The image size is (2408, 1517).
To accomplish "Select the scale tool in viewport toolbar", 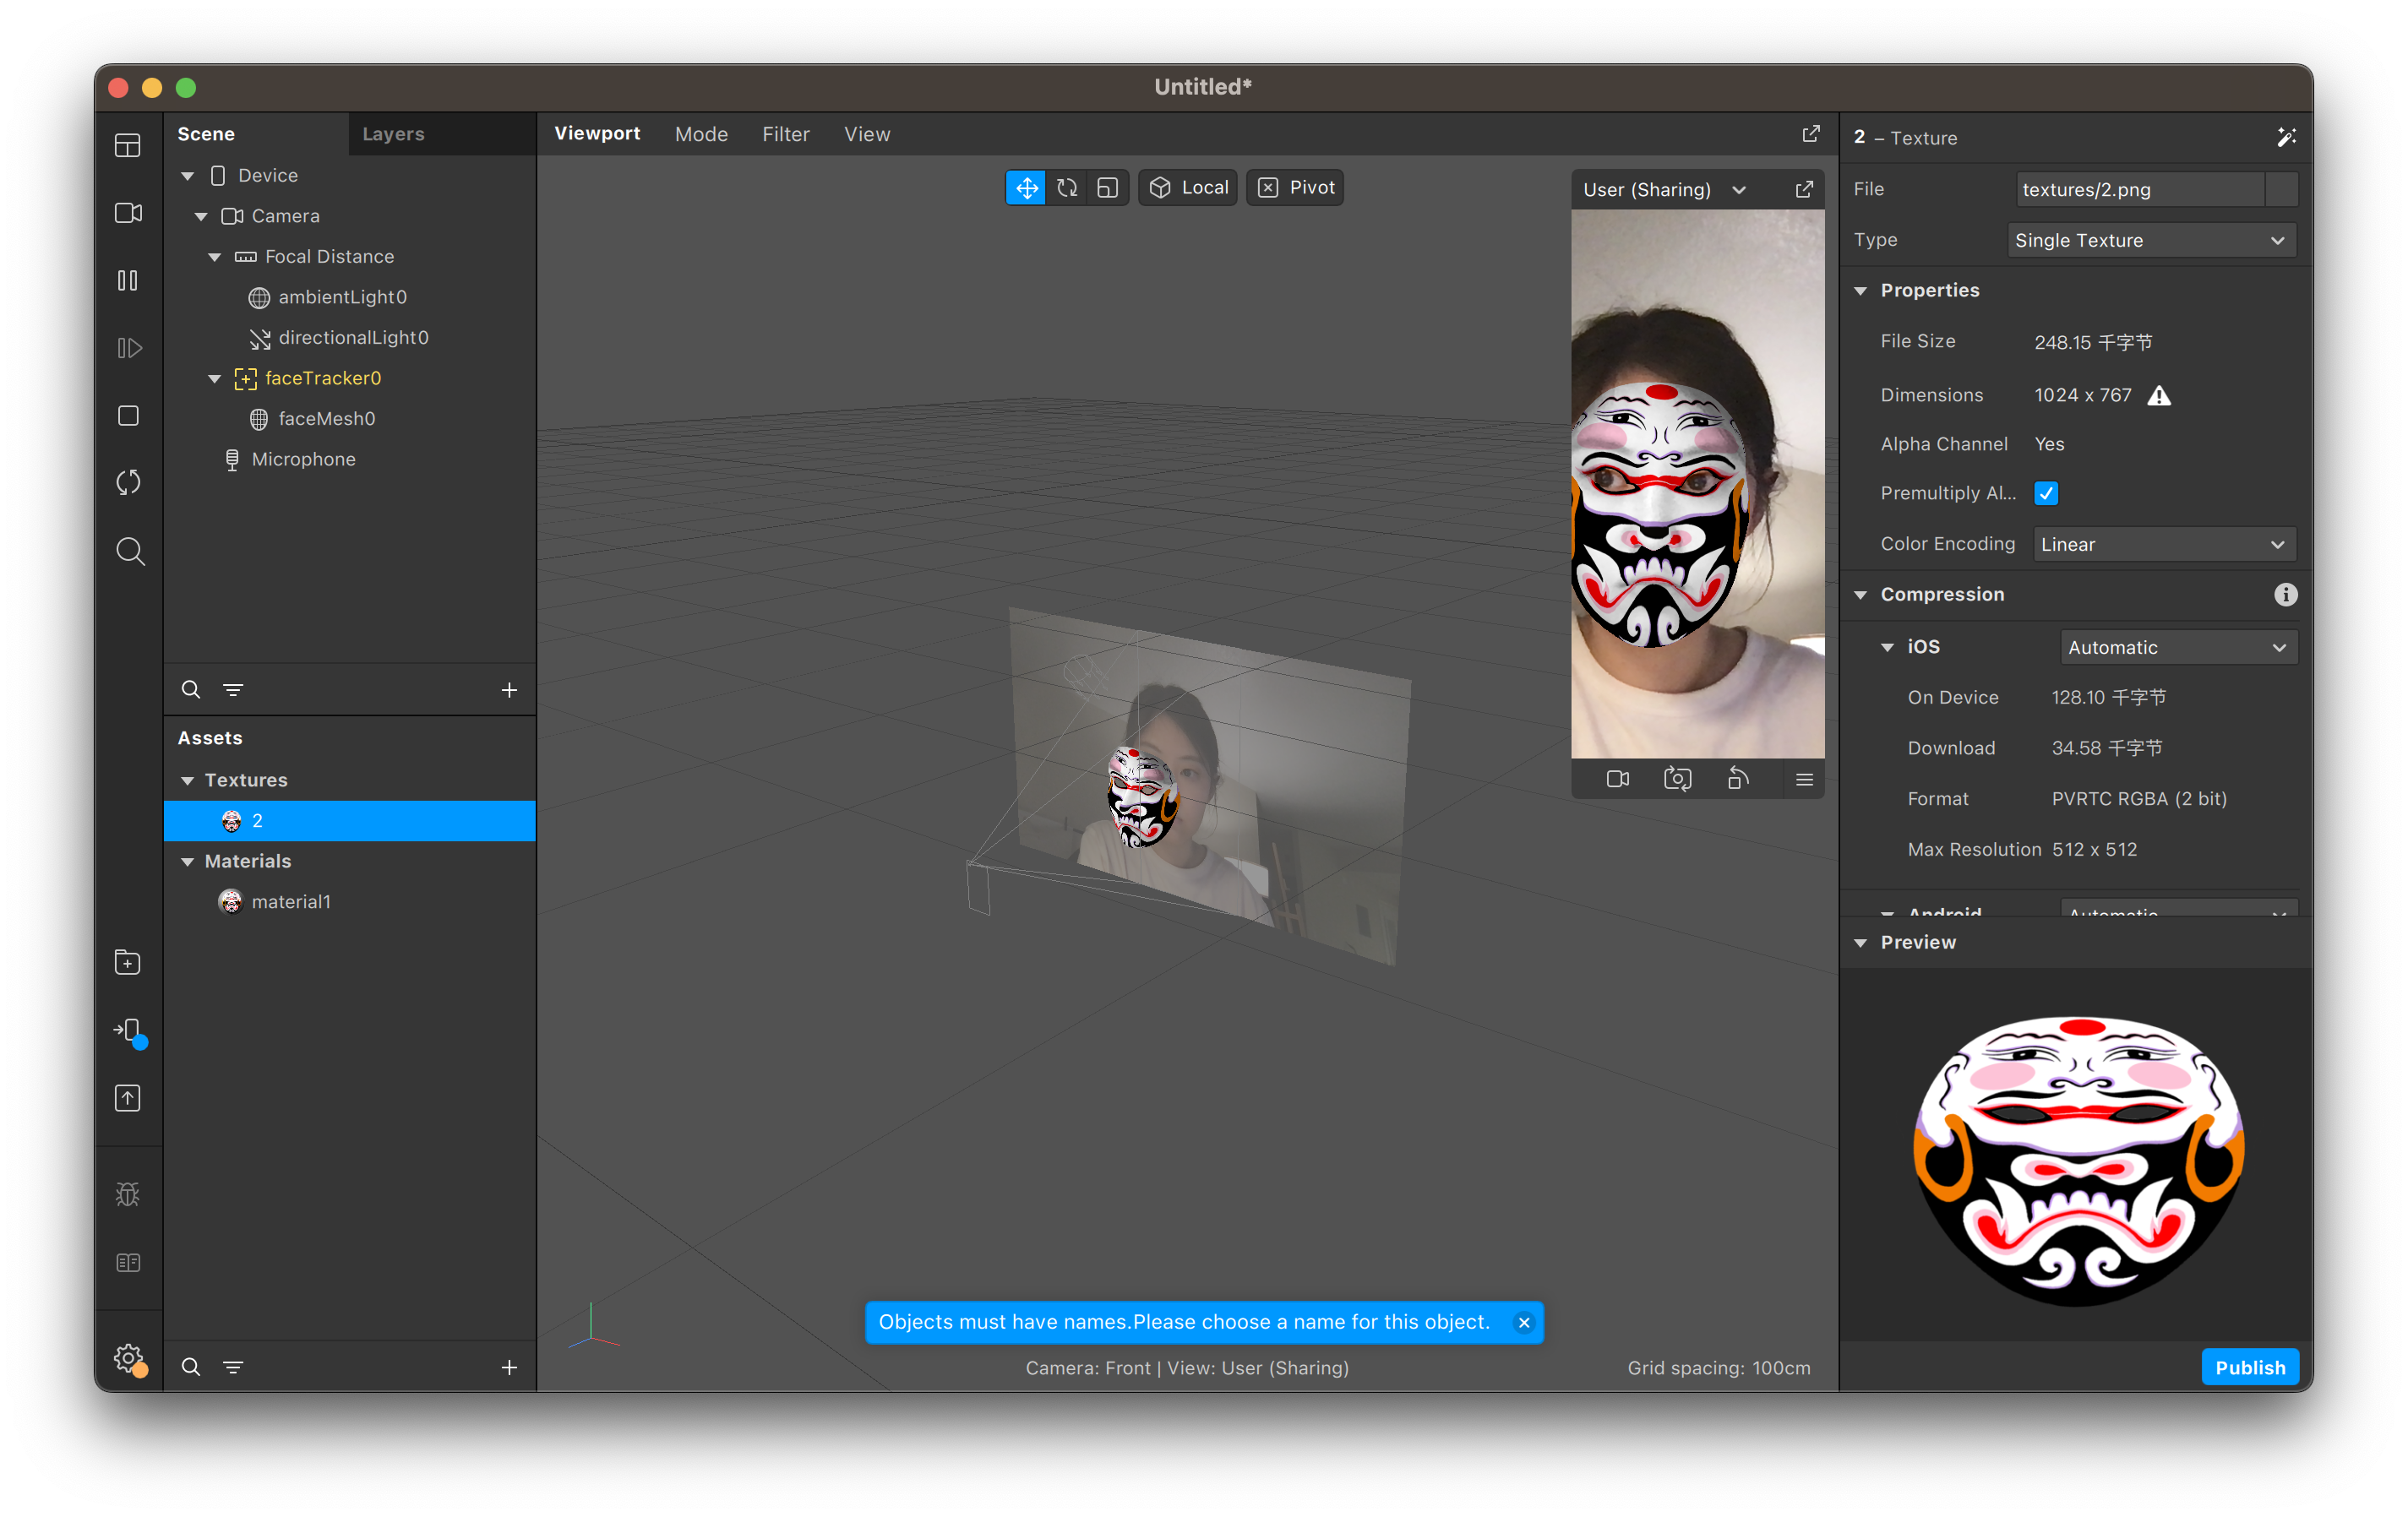I will pos(1107,188).
